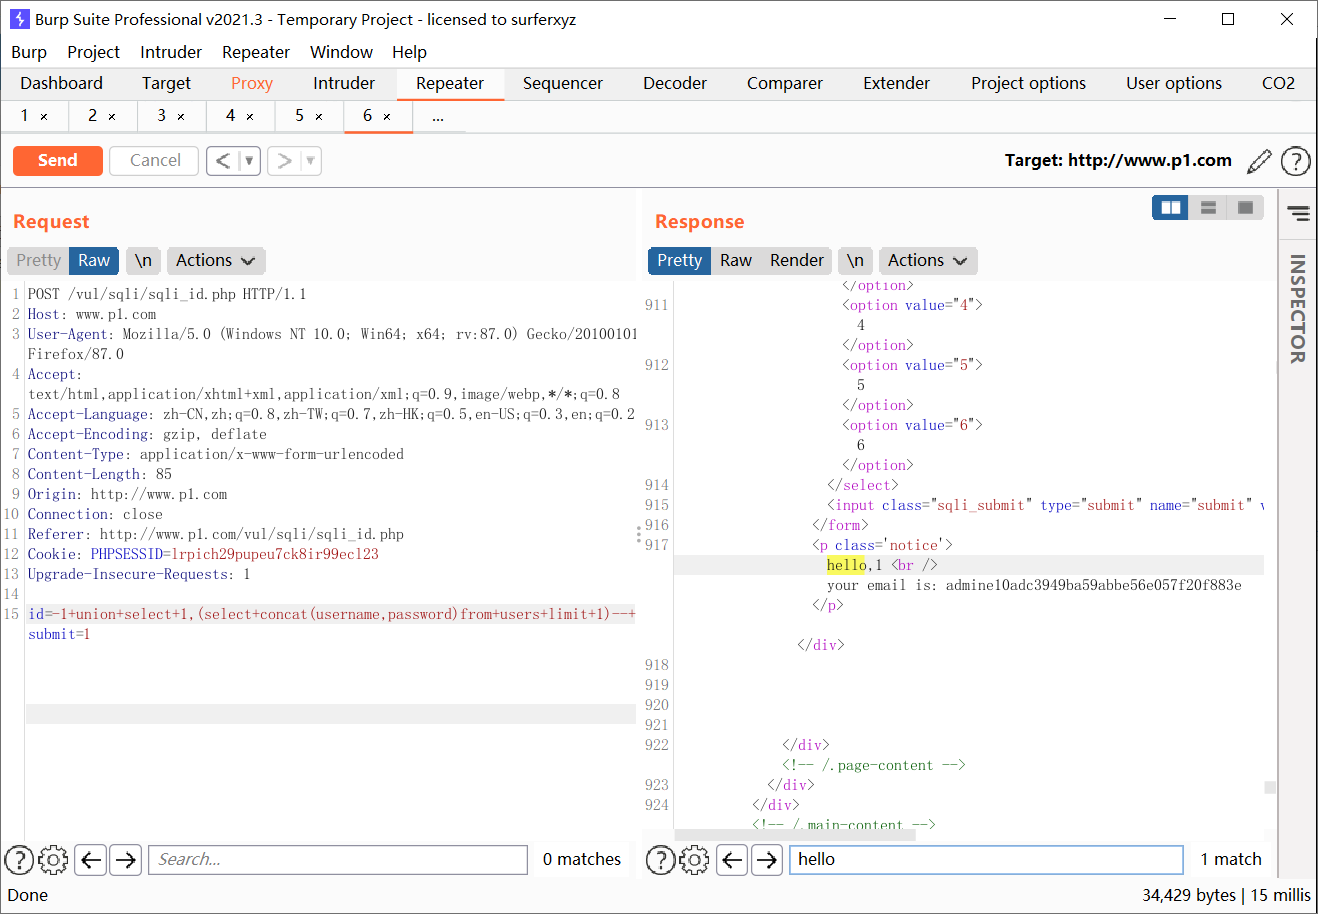The width and height of the screenshot is (1318, 914).
Task: Close Repeater tab 3
Action: coord(181,117)
